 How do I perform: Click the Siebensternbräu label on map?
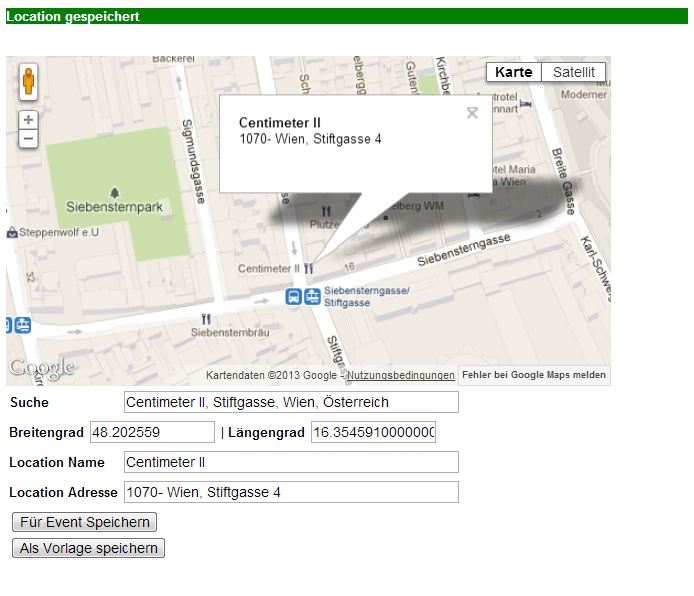pos(230,332)
